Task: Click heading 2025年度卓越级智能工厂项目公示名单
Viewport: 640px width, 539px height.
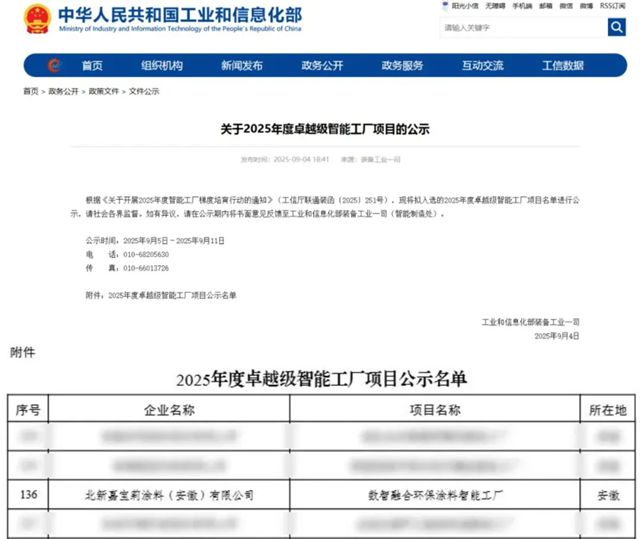Action: [321, 379]
